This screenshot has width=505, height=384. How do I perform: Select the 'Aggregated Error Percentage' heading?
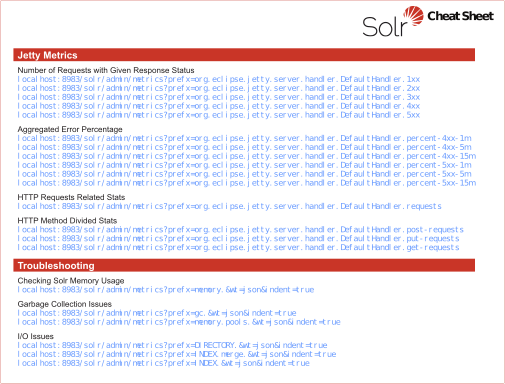70,129
